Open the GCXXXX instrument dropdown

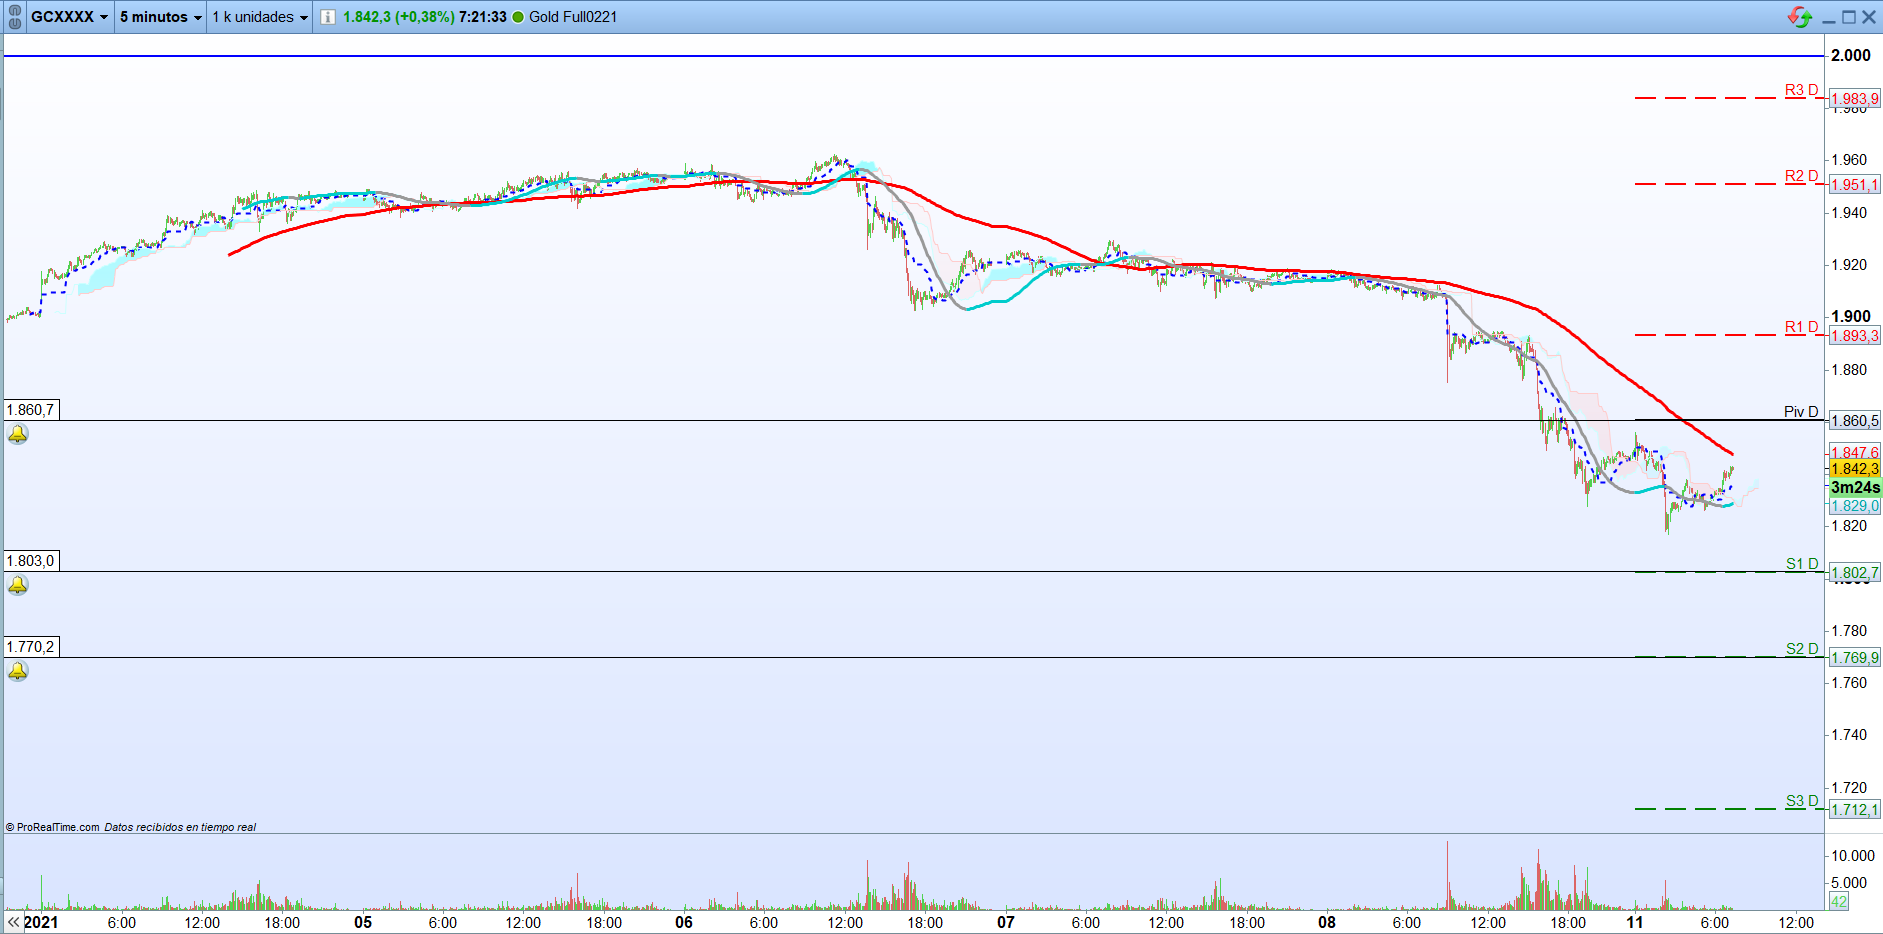point(69,17)
